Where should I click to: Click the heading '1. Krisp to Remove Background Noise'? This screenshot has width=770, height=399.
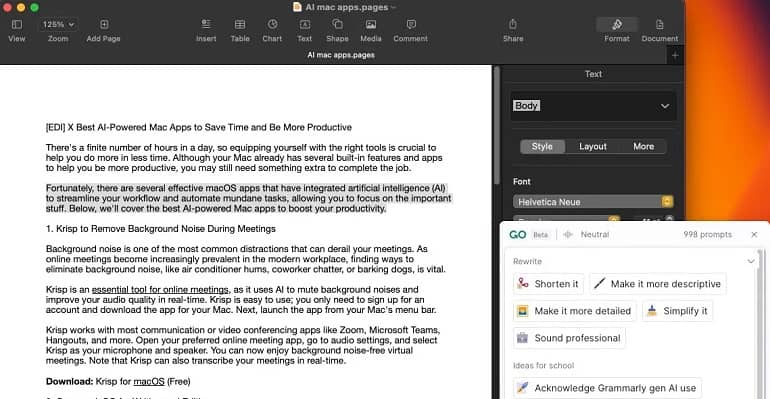[161, 229]
